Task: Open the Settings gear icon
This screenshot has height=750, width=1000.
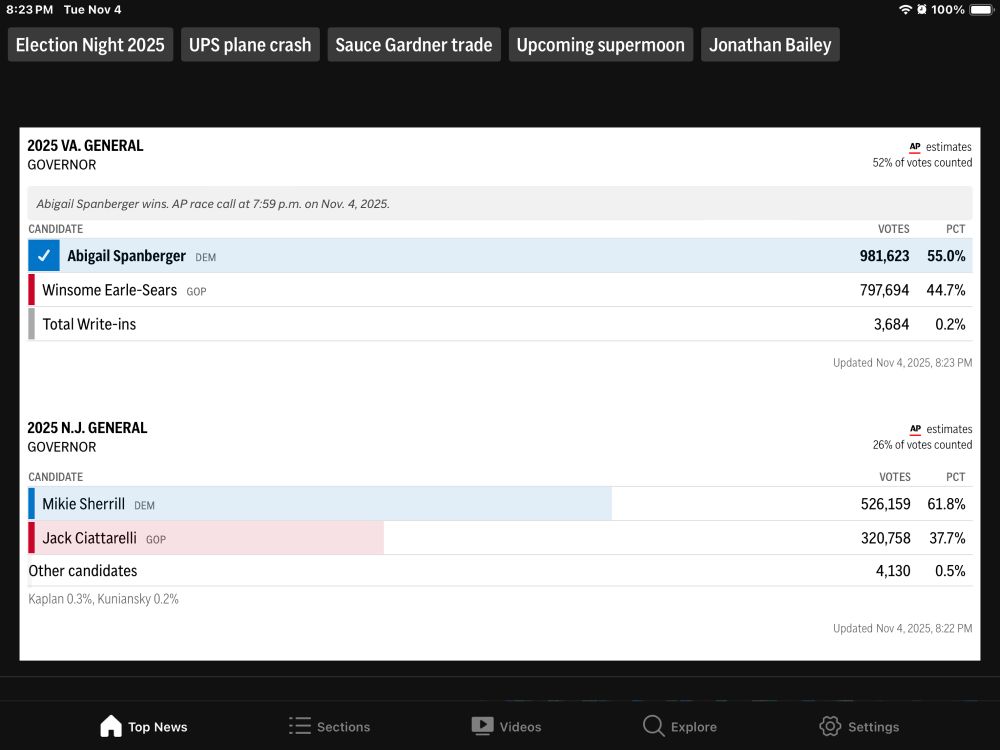Action: pyautogui.click(x=830, y=726)
